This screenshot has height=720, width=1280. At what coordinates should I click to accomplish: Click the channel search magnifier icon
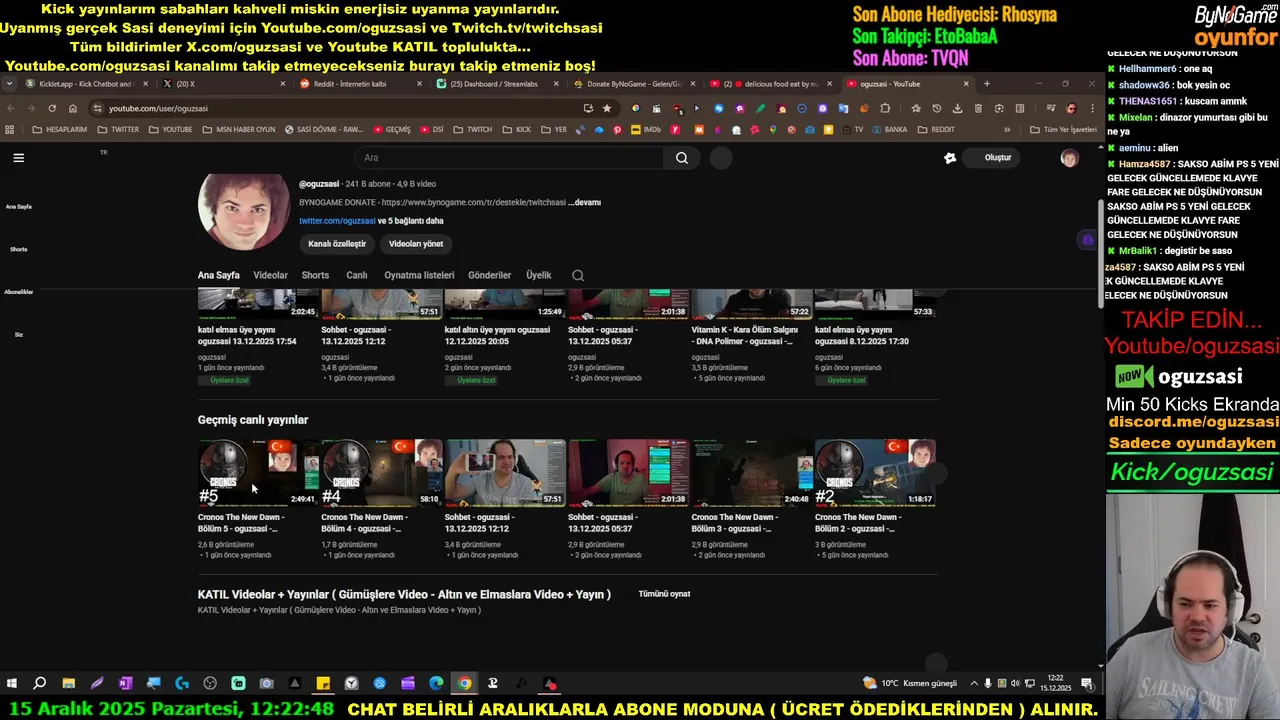click(578, 275)
